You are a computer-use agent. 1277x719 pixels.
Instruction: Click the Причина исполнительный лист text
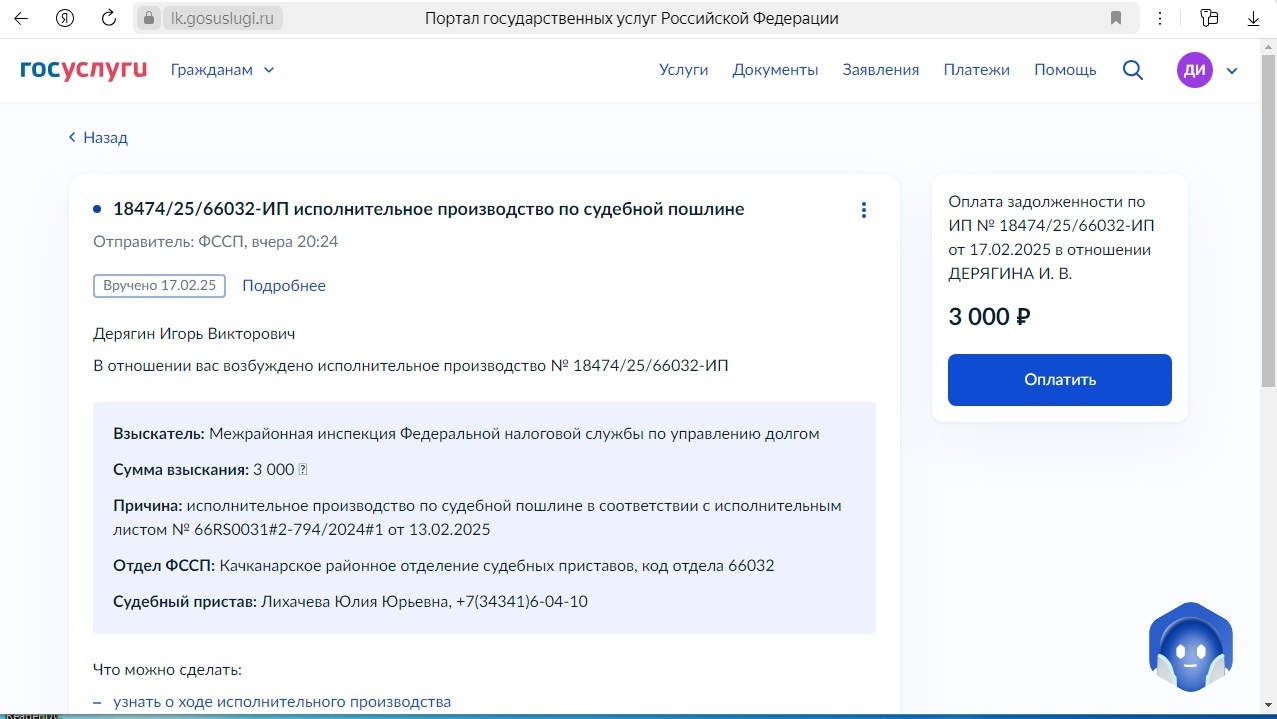[x=477, y=517]
